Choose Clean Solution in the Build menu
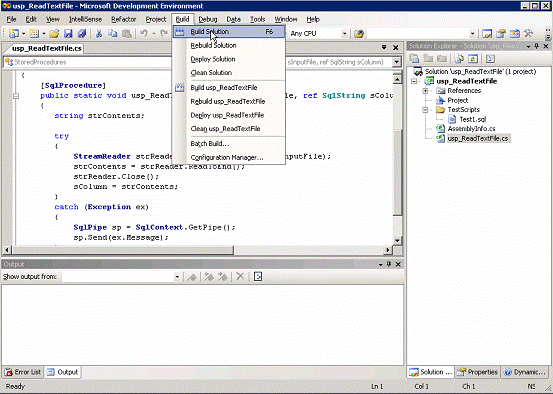The width and height of the screenshot is (553, 394). coord(229,73)
